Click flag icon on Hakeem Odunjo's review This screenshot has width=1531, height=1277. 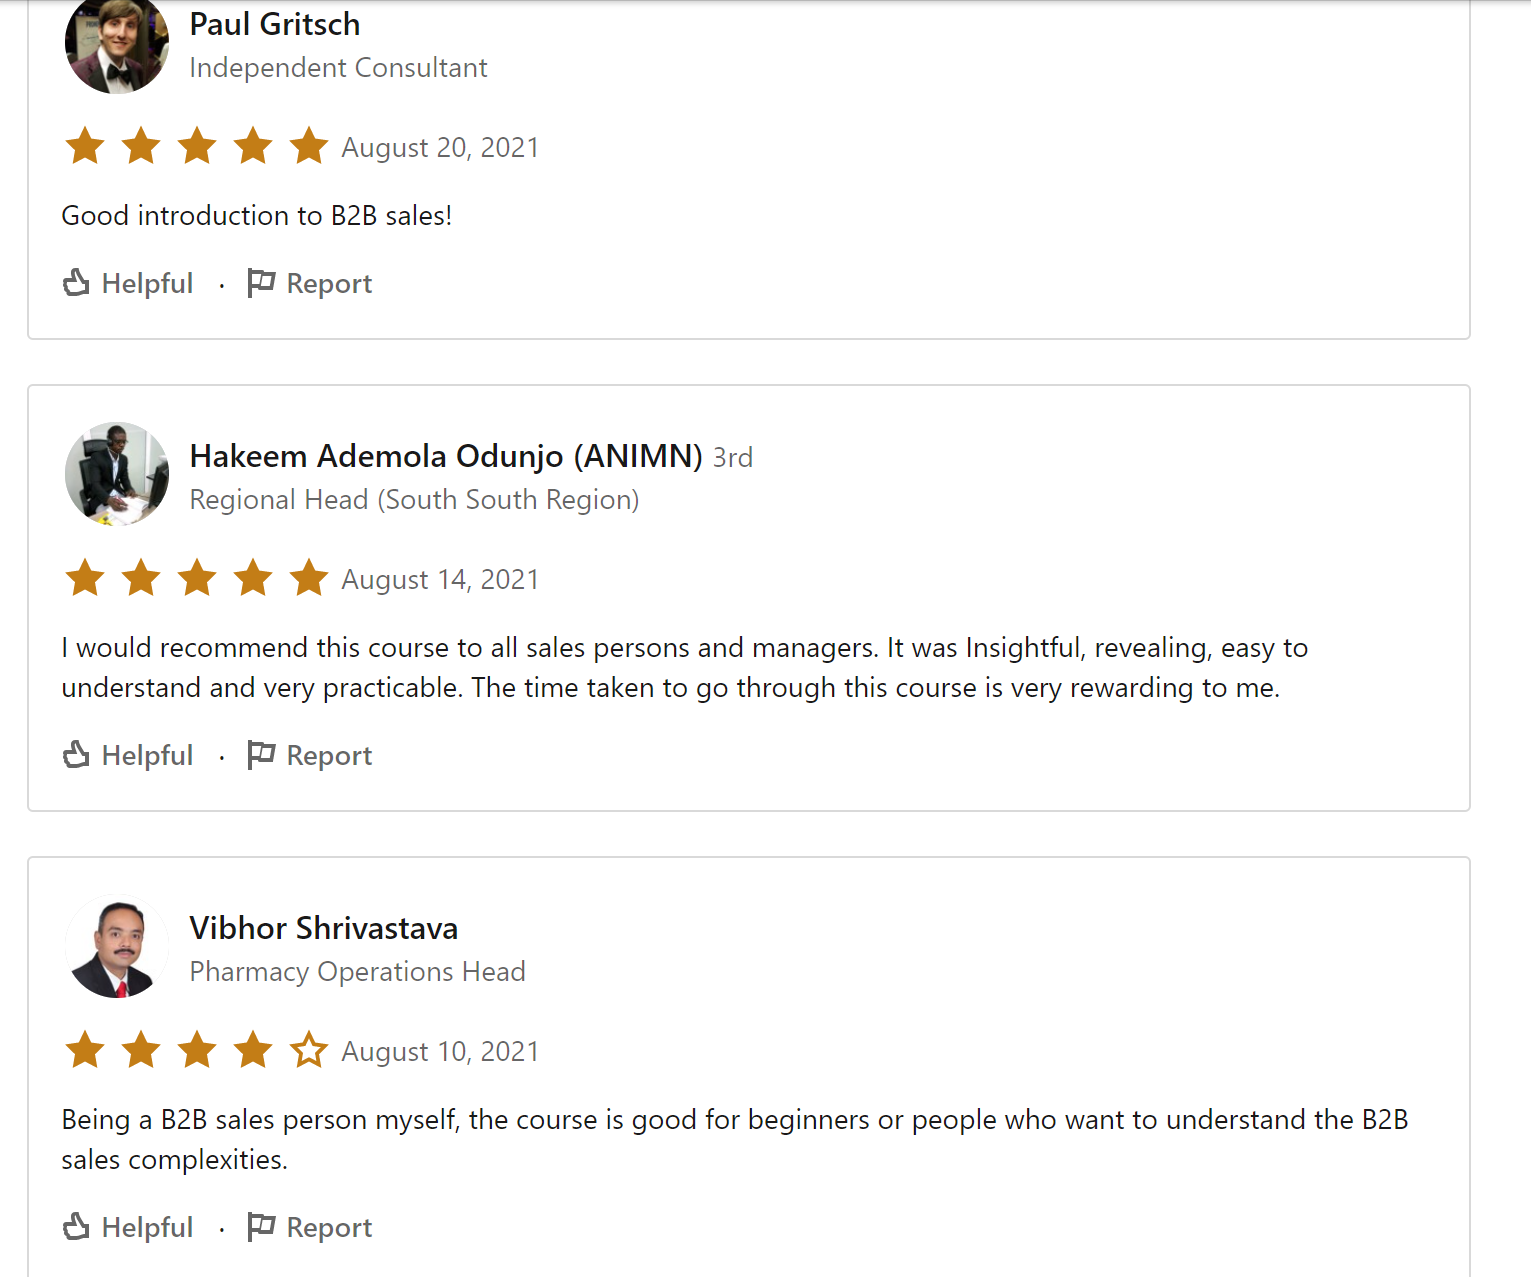(261, 755)
